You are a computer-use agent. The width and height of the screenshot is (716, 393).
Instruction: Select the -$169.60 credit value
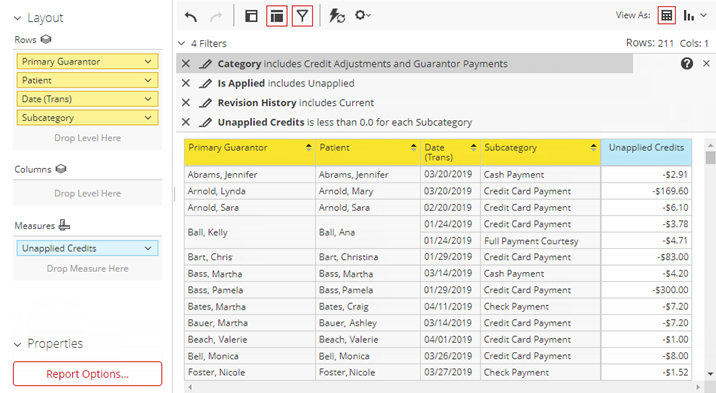click(646, 191)
